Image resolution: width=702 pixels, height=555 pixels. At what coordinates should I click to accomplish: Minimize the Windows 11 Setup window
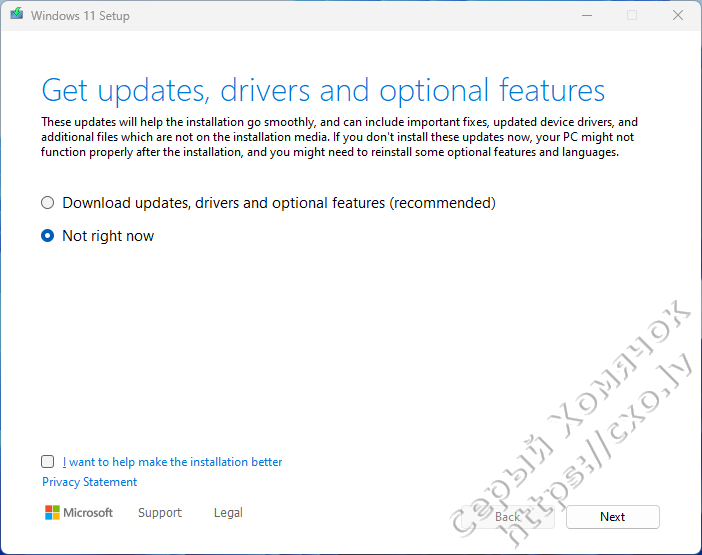click(587, 16)
